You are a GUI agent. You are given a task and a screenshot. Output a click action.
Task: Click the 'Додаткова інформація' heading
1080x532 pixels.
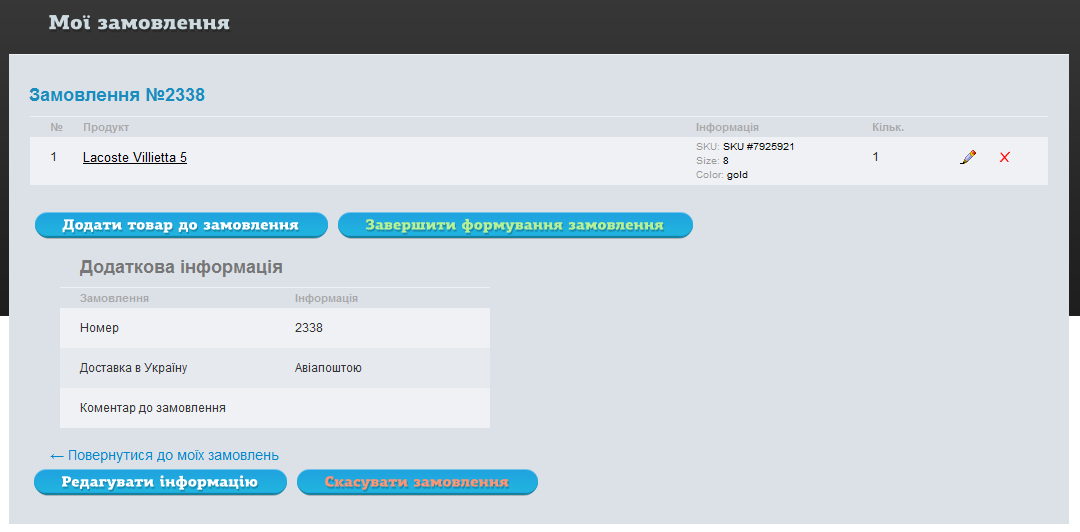181,267
